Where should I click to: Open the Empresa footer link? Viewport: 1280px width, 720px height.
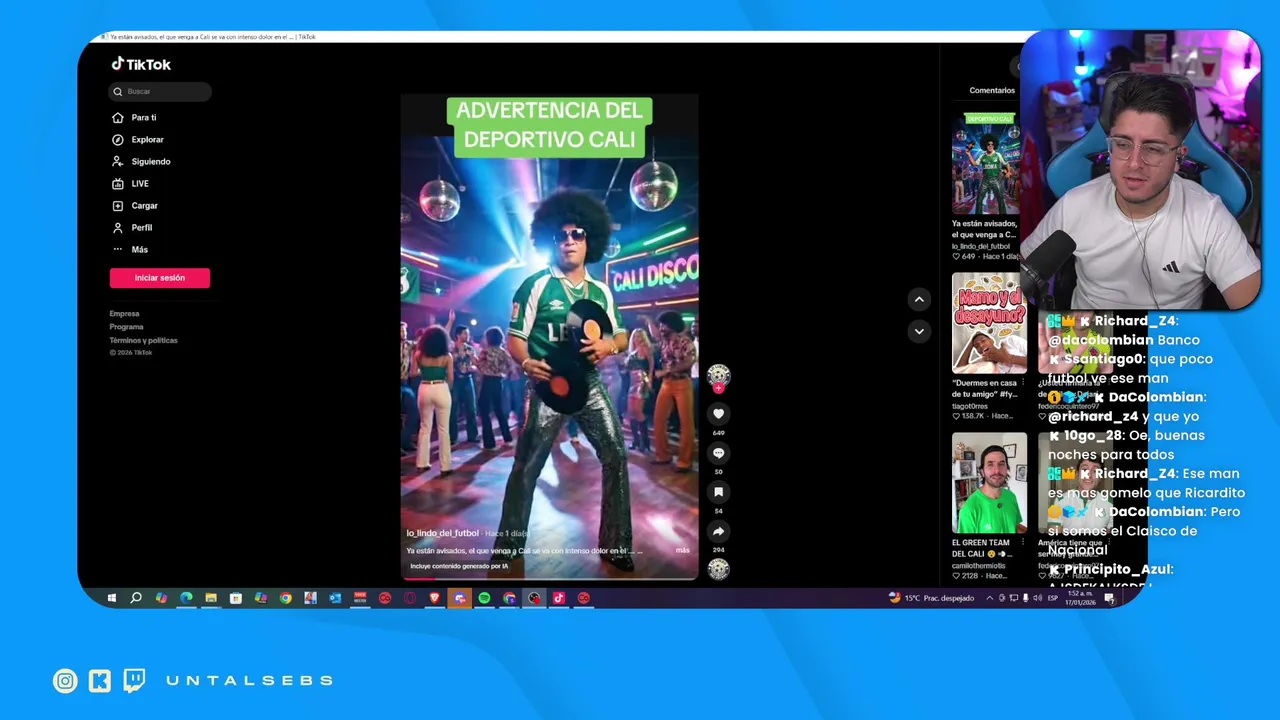pos(124,314)
